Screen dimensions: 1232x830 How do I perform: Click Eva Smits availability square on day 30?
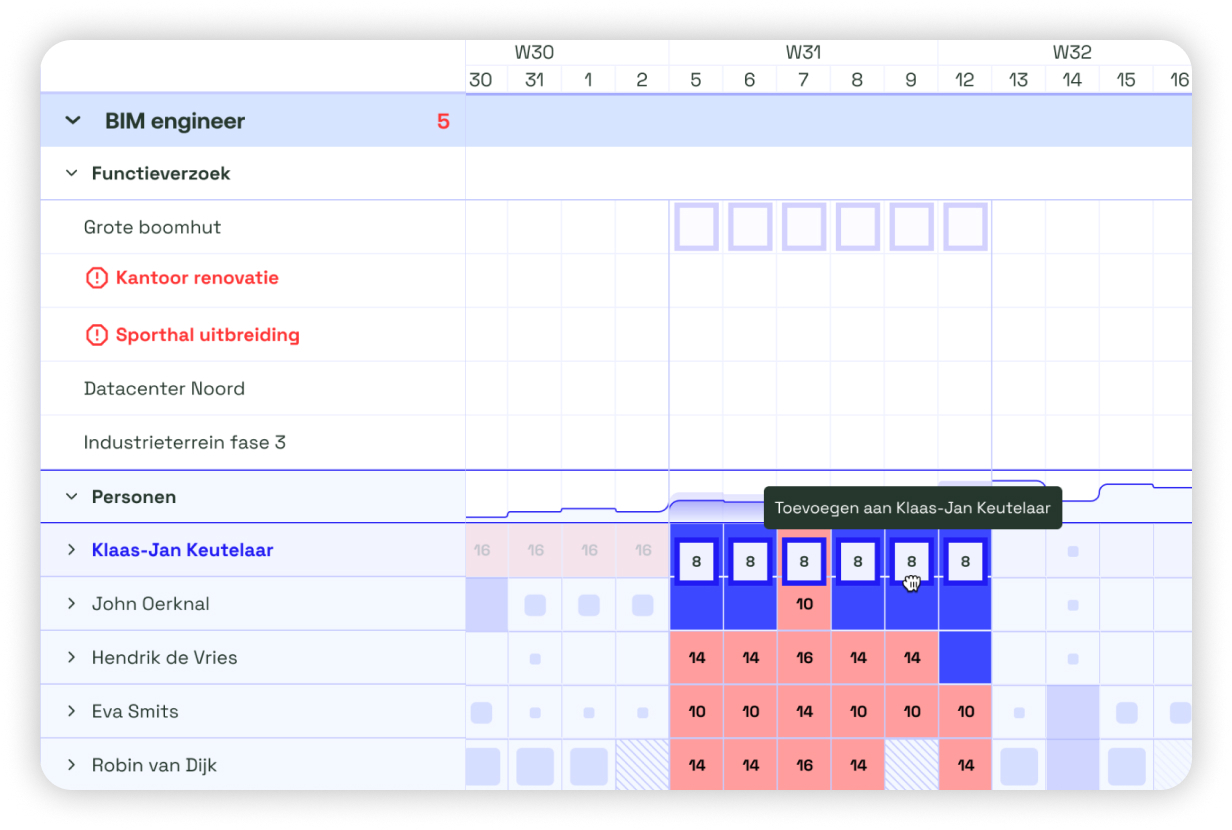point(482,713)
